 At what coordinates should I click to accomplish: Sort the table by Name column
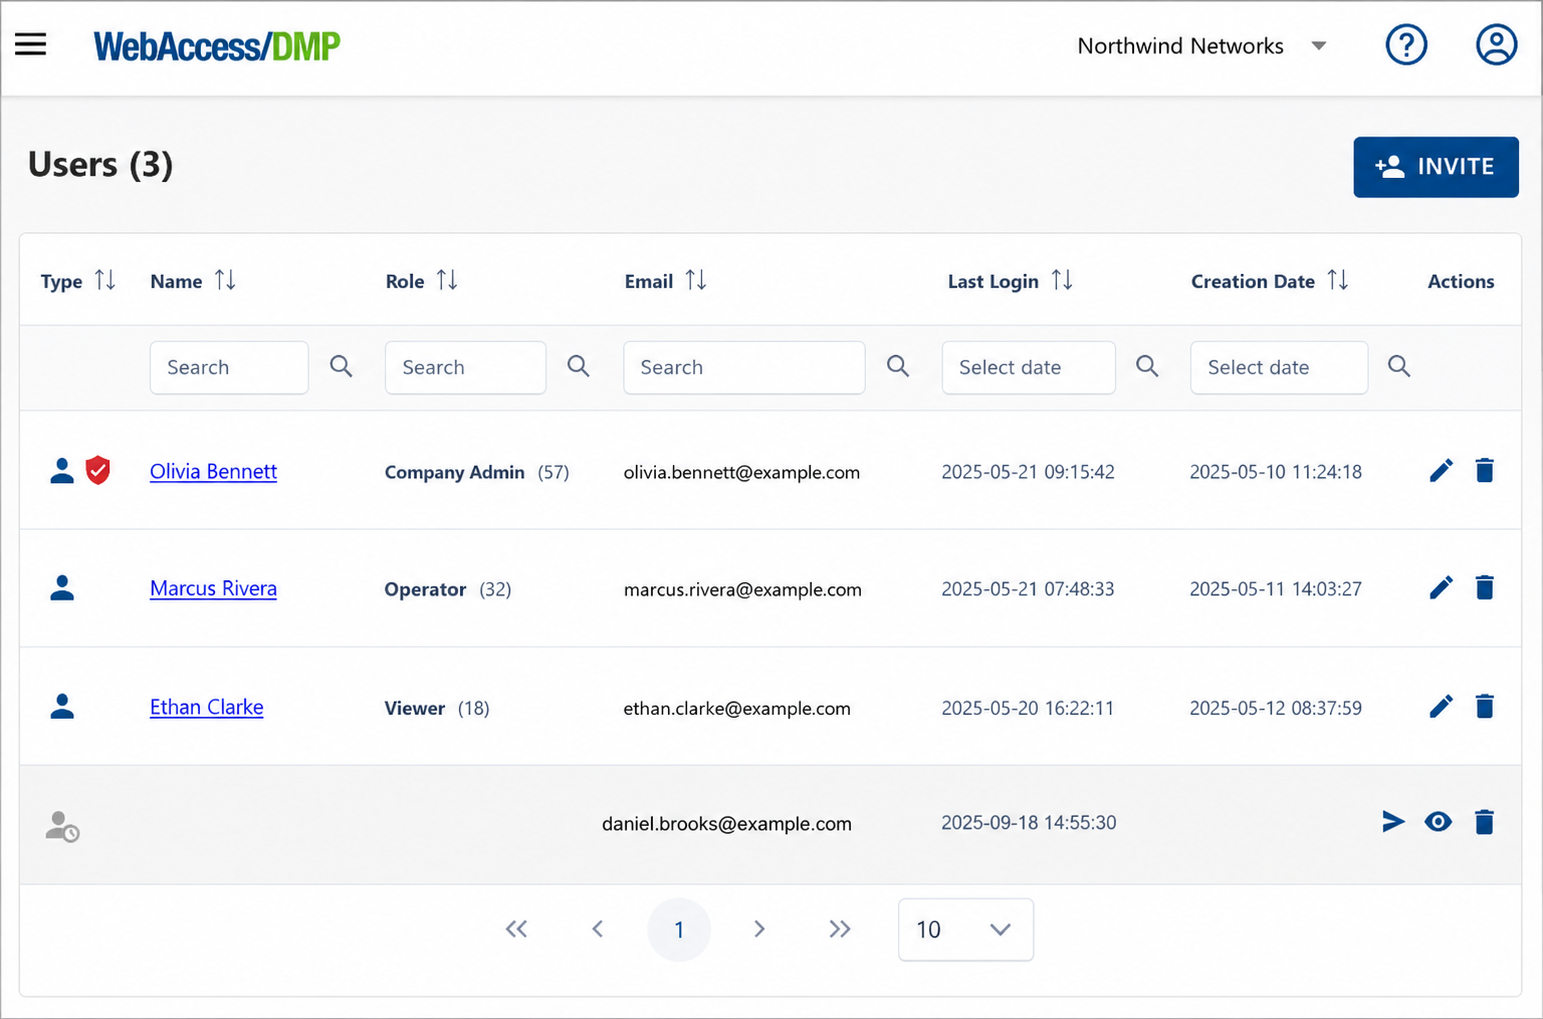(226, 281)
